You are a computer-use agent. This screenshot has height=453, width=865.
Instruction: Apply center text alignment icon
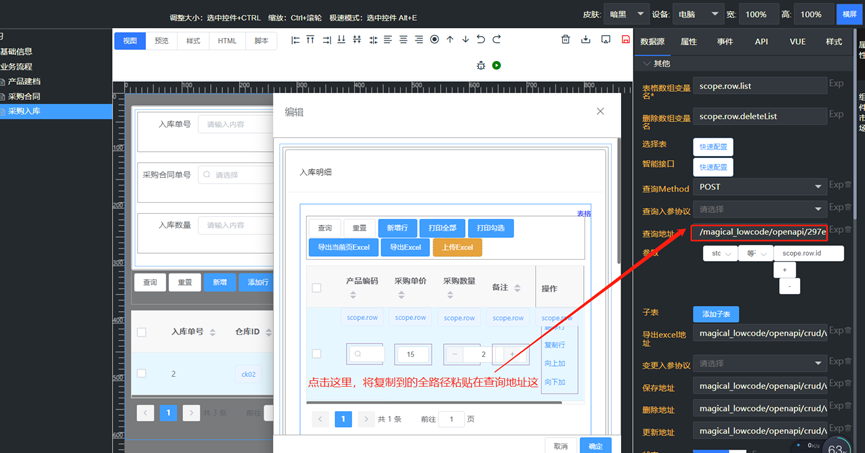click(403, 40)
